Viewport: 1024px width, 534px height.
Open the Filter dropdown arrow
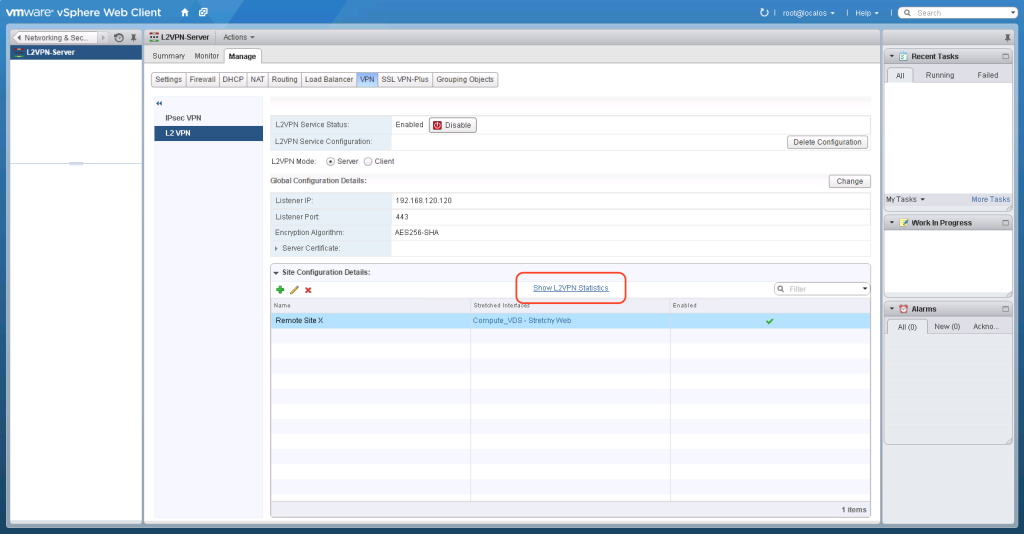[865, 289]
